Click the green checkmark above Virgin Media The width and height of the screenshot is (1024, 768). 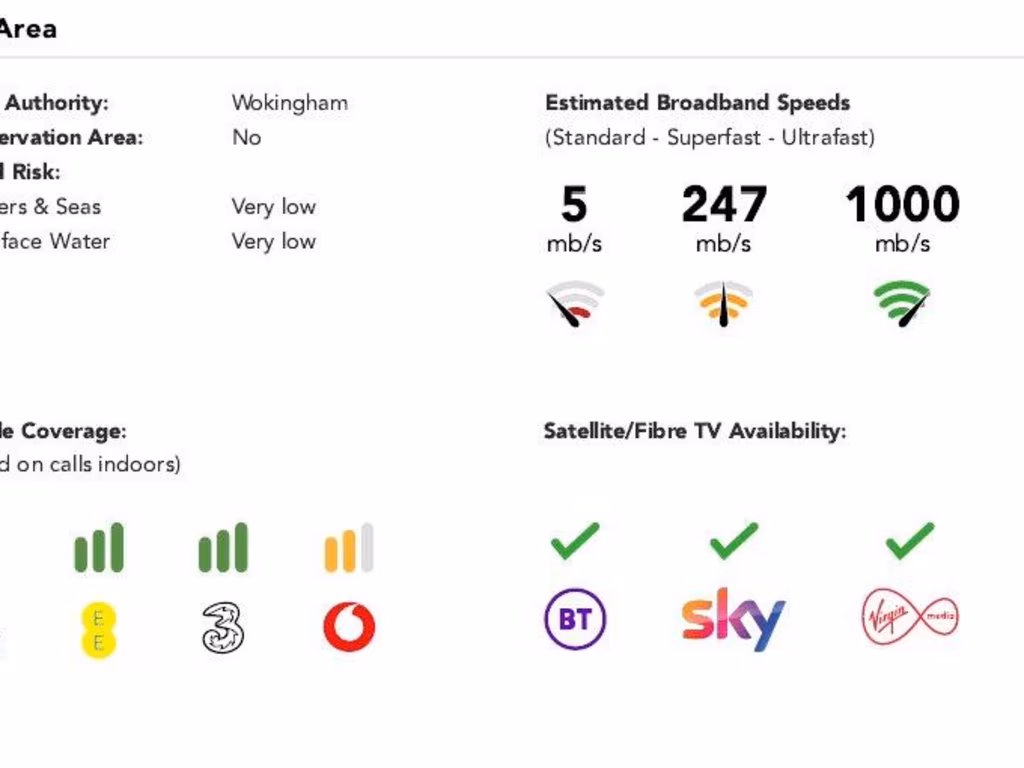pyautogui.click(x=910, y=541)
